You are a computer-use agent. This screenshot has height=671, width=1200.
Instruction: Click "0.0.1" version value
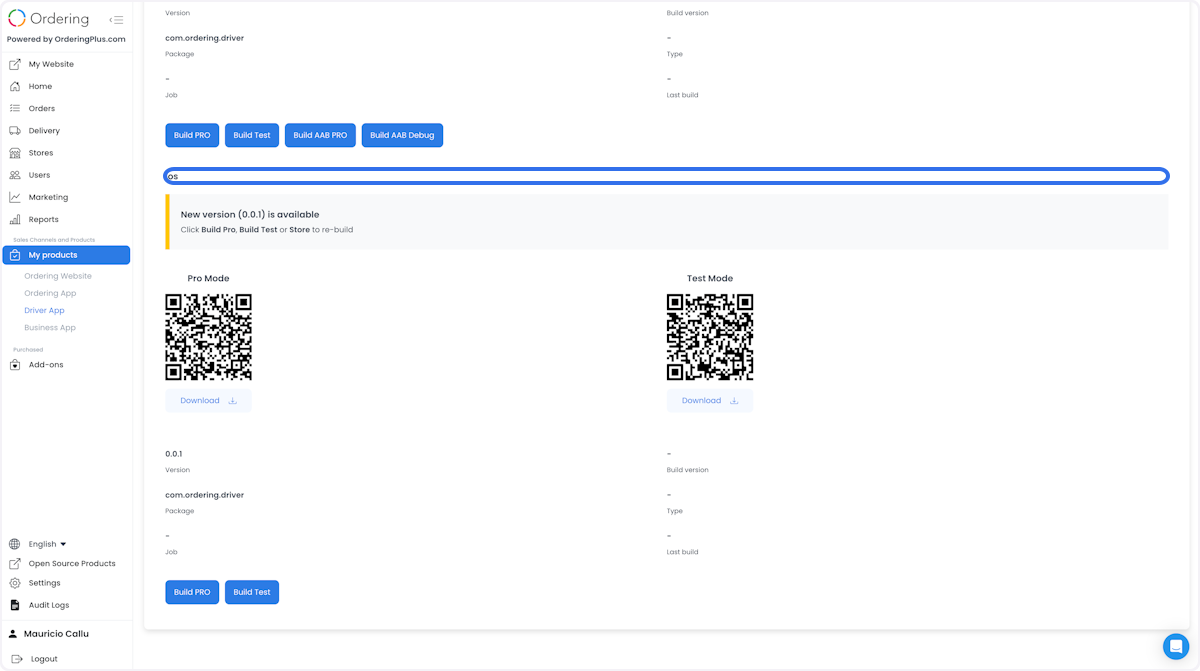point(174,454)
